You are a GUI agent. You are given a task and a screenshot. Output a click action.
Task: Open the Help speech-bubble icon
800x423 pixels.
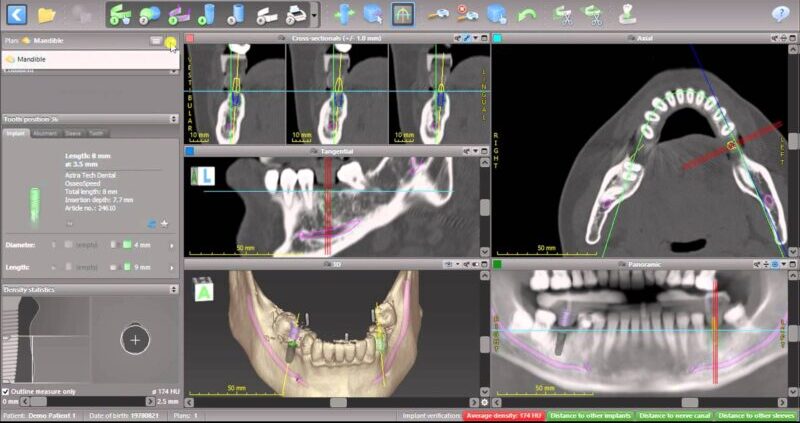[x=780, y=14]
